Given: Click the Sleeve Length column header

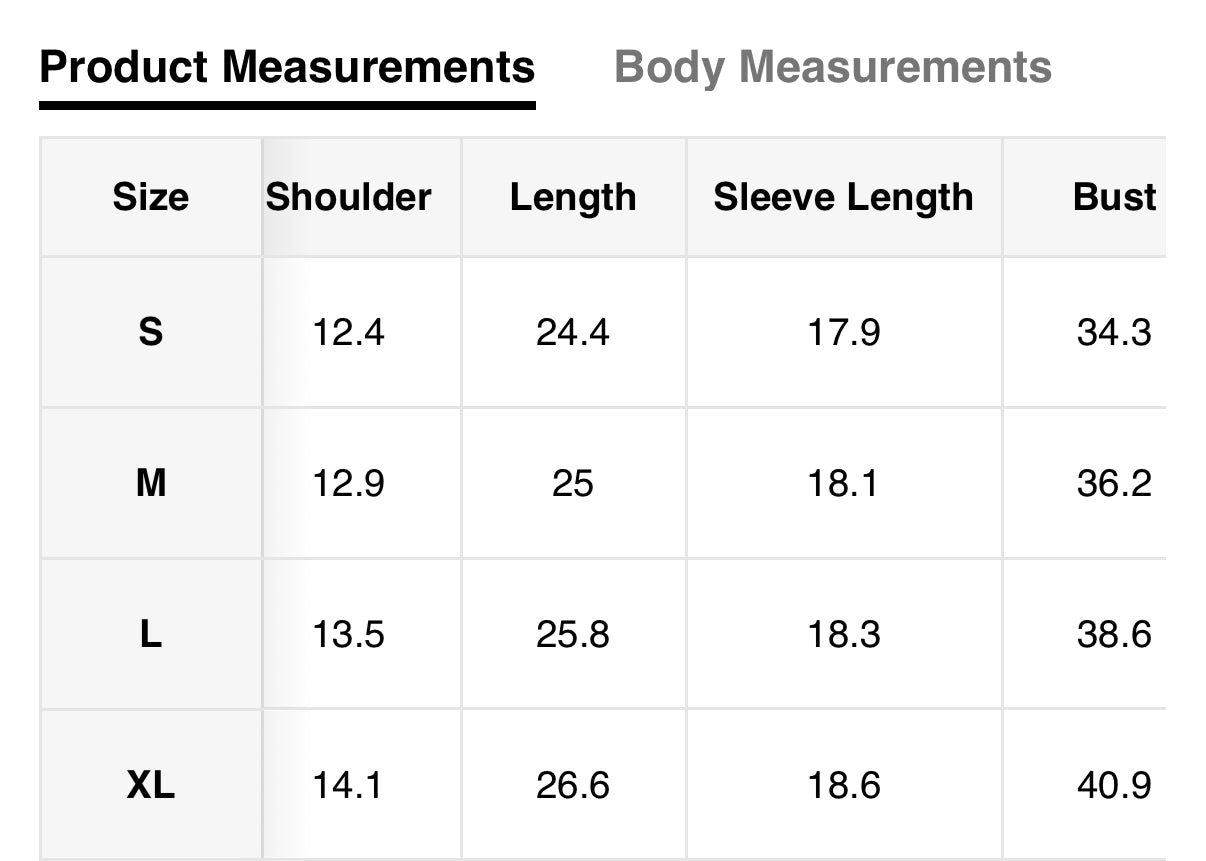Looking at the screenshot, I should [x=843, y=197].
